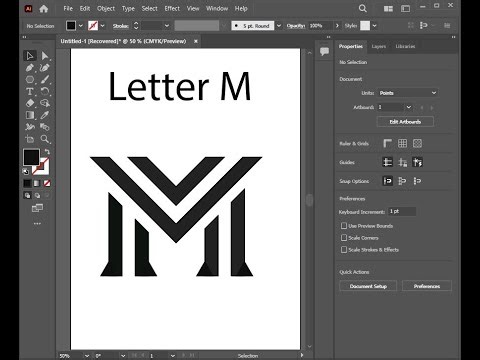This screenshot has height=360, width=480.
Task: Switch to the Layers tab
Action: click(x=379, y=46)
